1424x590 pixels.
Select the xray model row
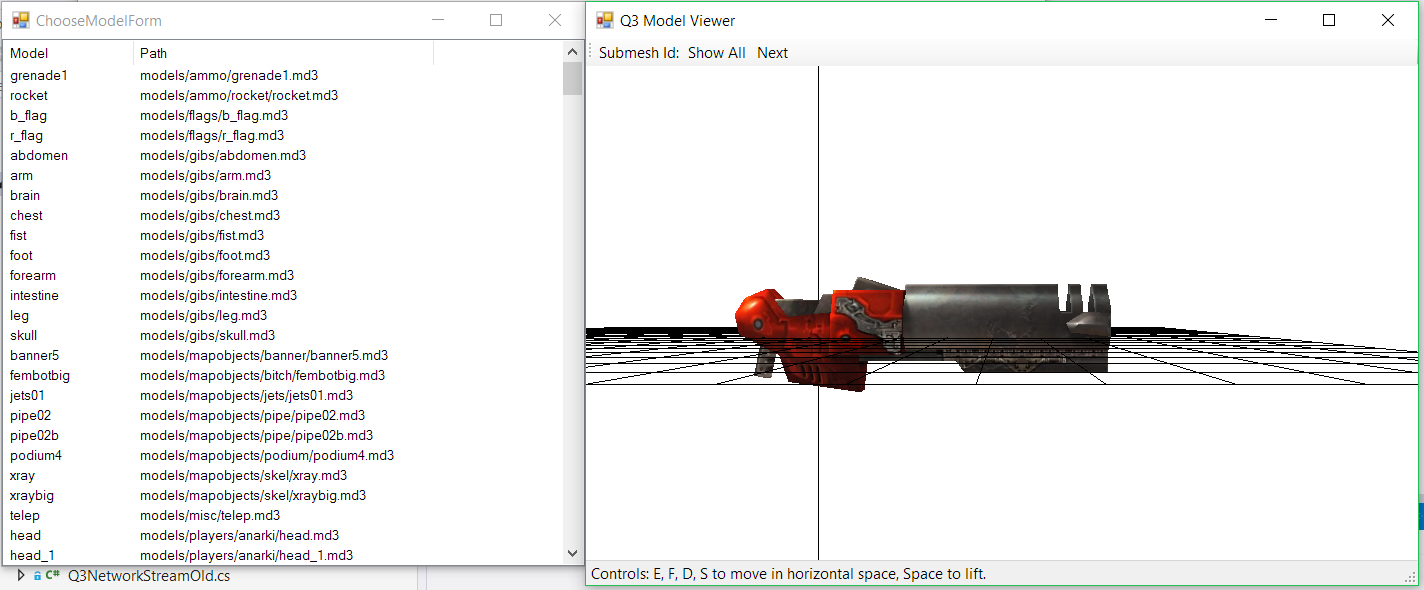click(284, 475)
